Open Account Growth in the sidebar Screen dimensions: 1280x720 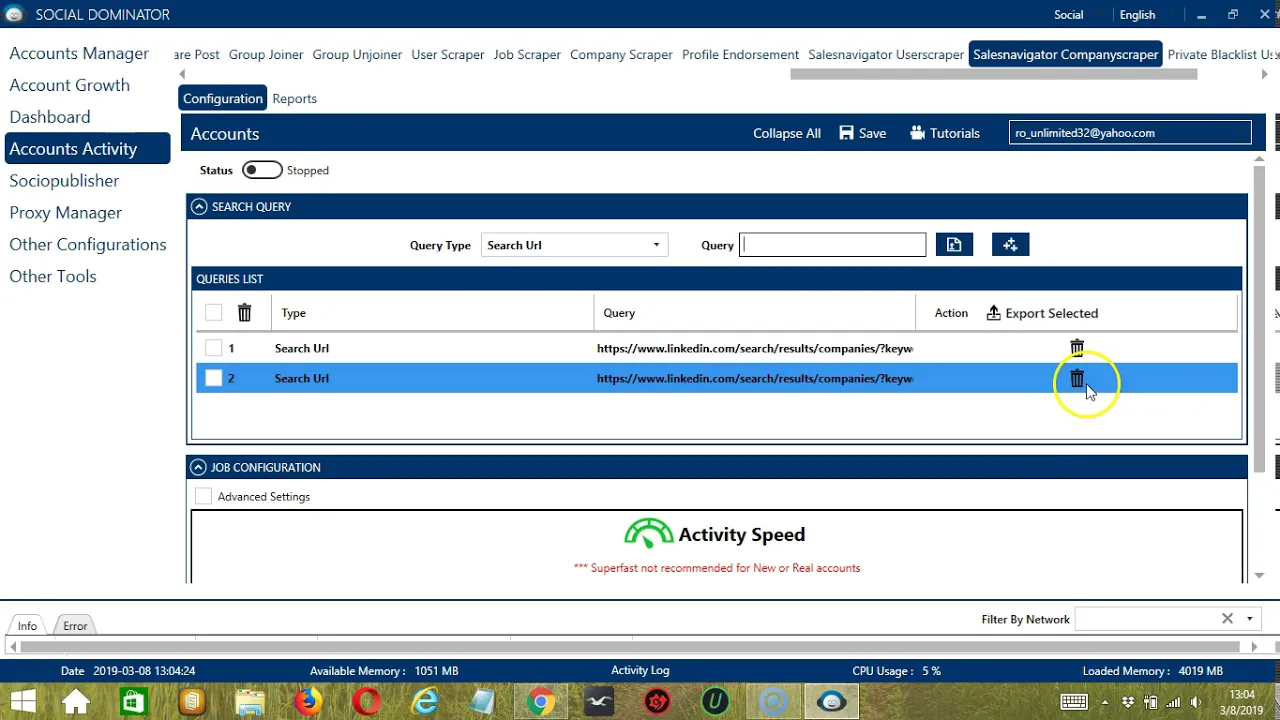click(69, 85)
